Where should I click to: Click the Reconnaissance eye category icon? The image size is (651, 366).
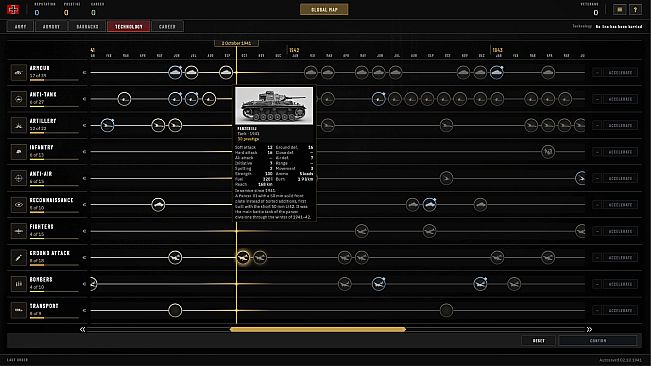[x=18, y=205]
